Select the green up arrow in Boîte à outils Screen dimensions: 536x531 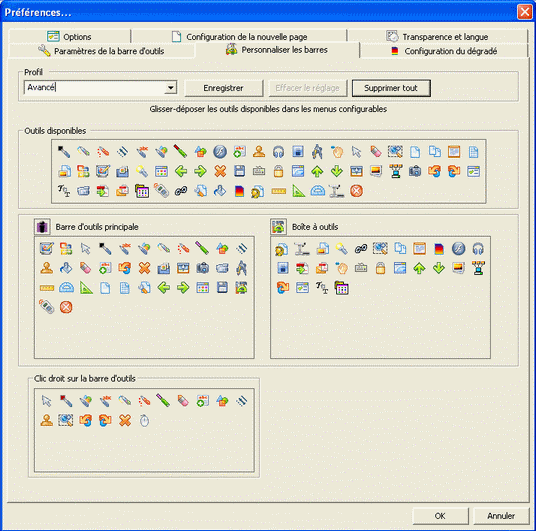[x=419, y=268]
